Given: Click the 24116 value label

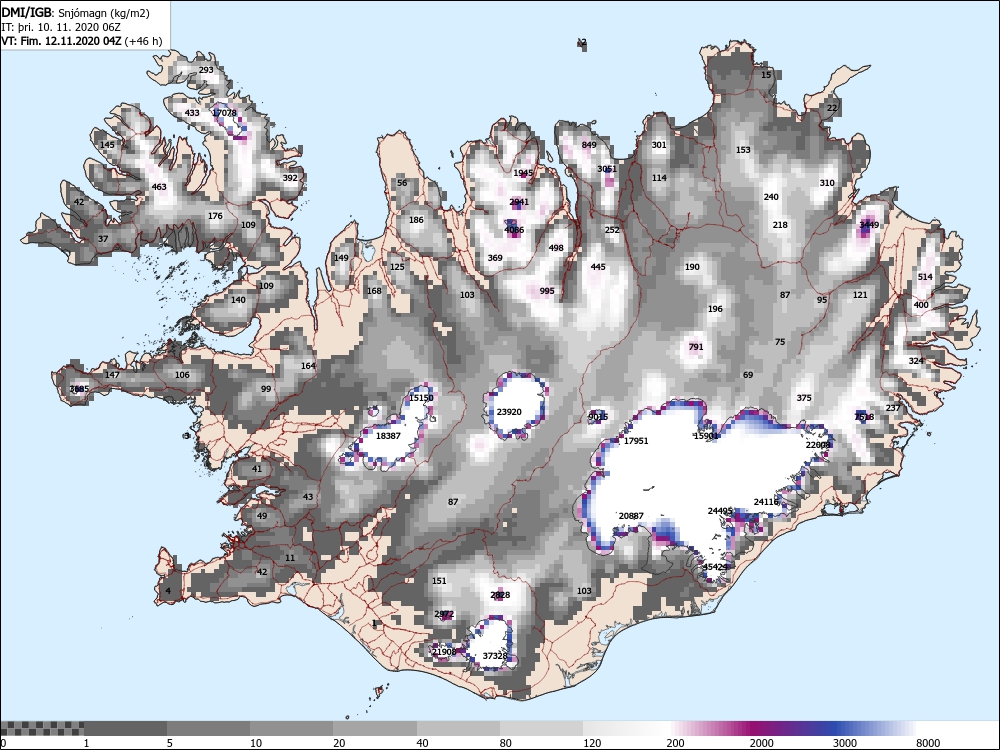Looking at the screenshot, I should click(x=767, y=502).
